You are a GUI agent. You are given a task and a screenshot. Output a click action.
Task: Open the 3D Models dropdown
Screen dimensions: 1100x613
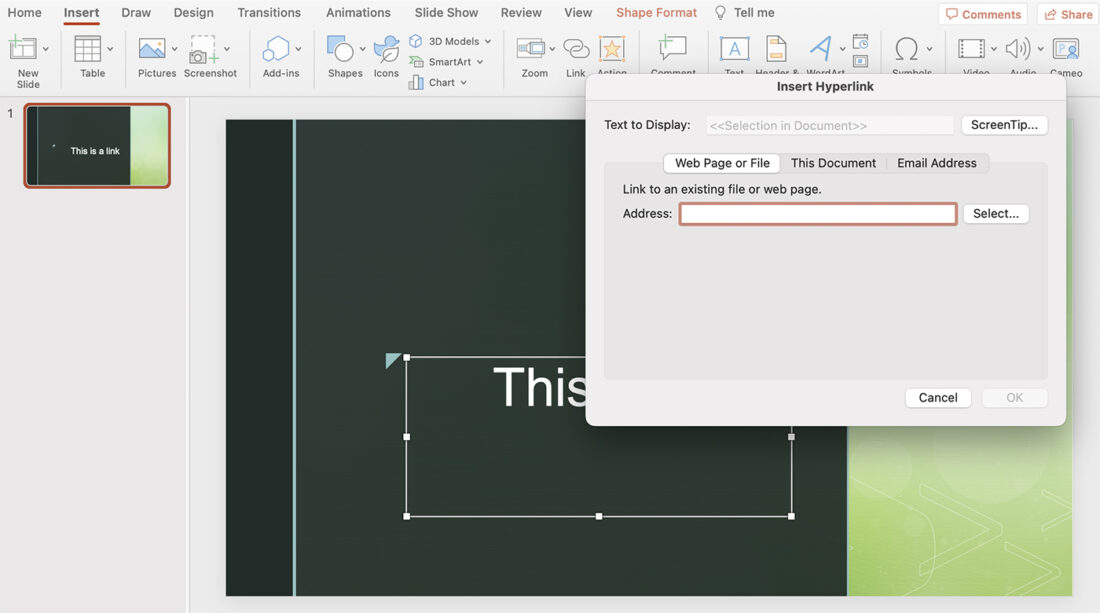[x=488, y=41]
